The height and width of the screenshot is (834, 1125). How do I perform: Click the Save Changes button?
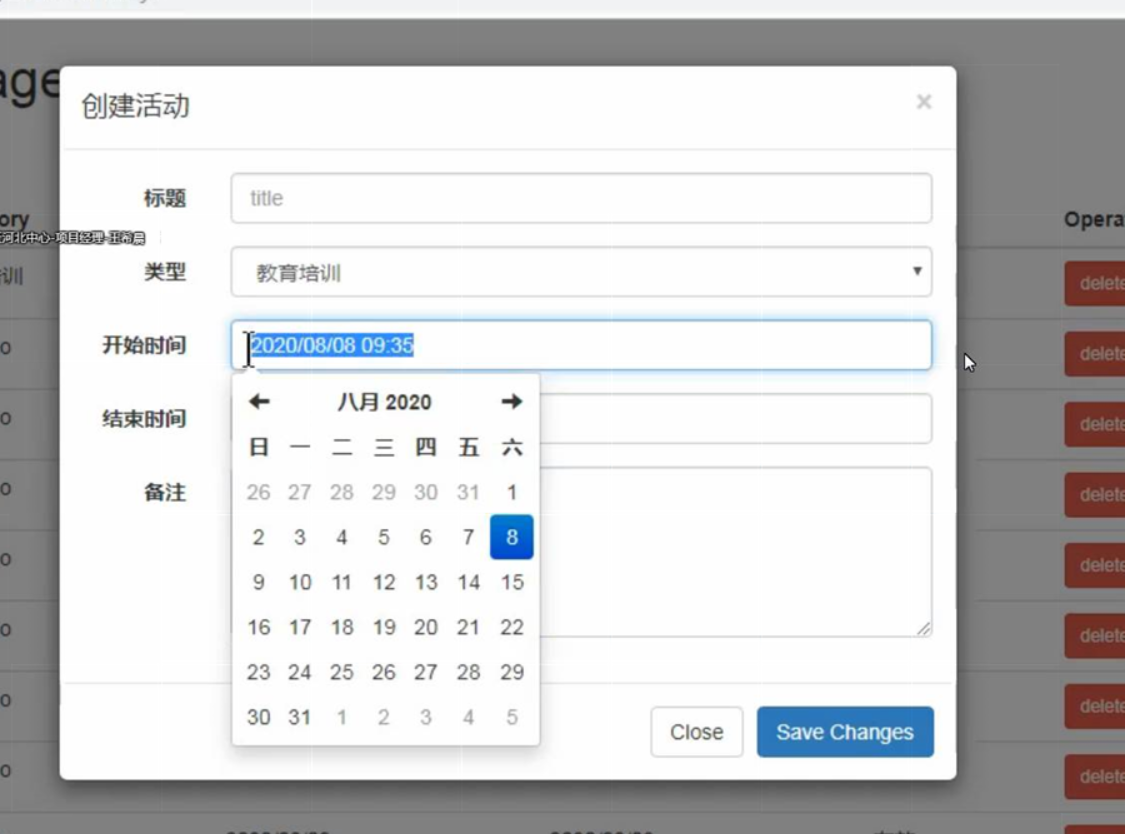pos(845,732)
